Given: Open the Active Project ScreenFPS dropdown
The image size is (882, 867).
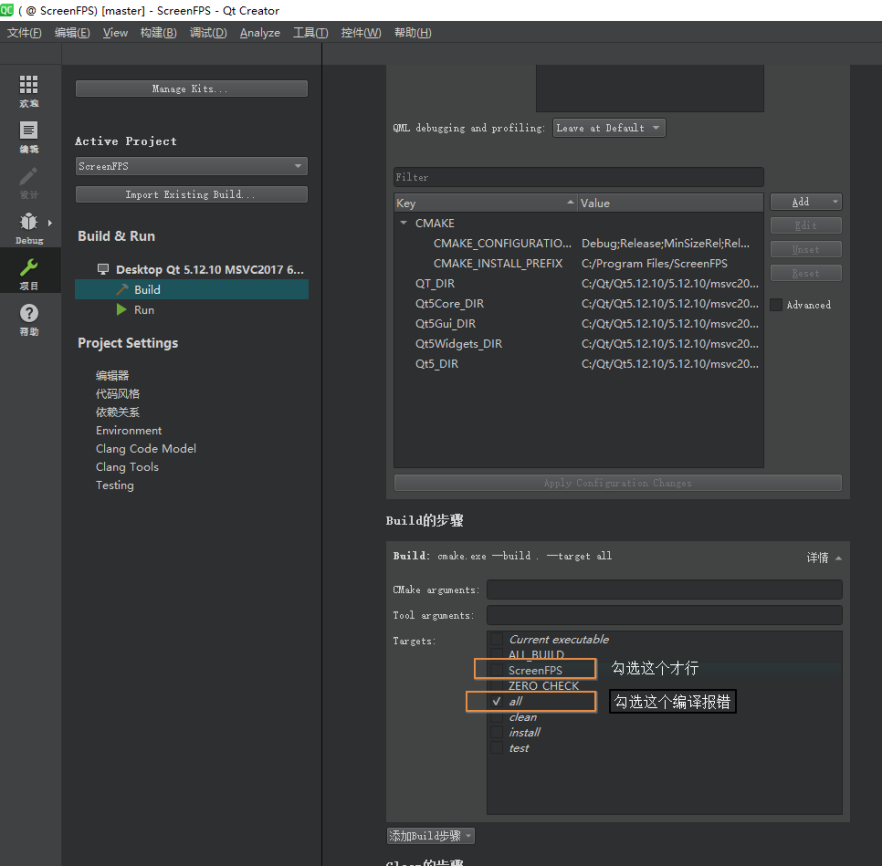Looking at the screenshot, I should pyautogui.click(x=190, y=166).
